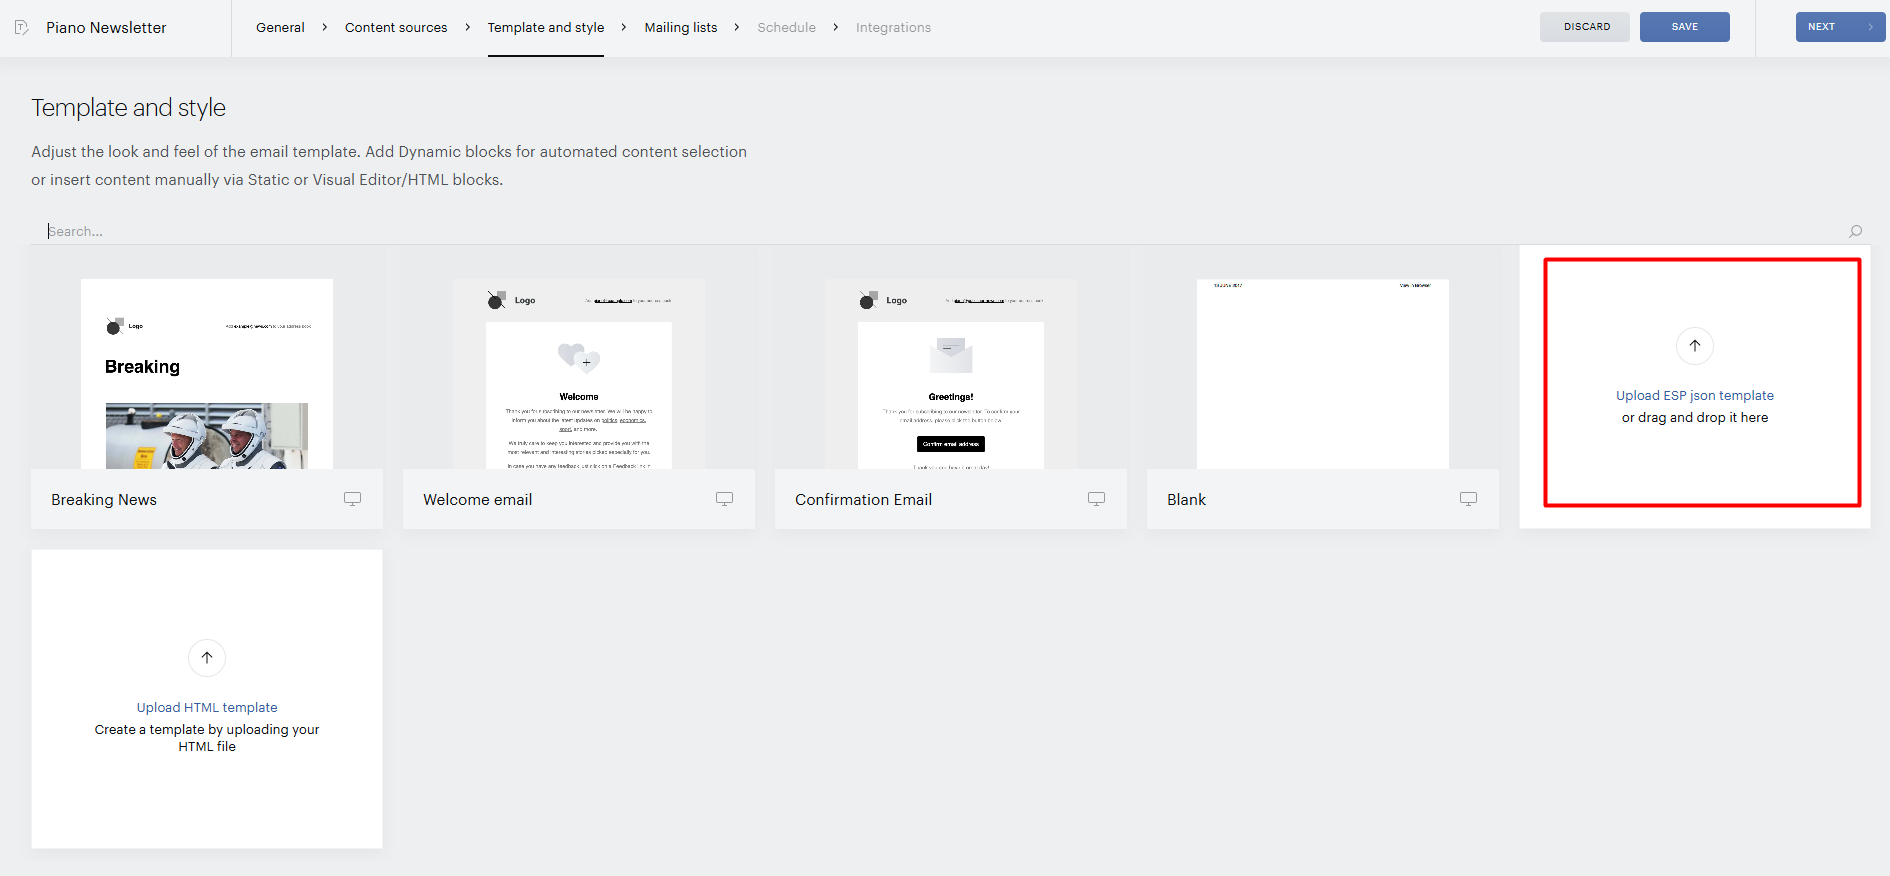The width and height of the screenshot is (1890, 876).
Task: Click the Upload ESP json template link
Action: click(x=1695, y=396)
